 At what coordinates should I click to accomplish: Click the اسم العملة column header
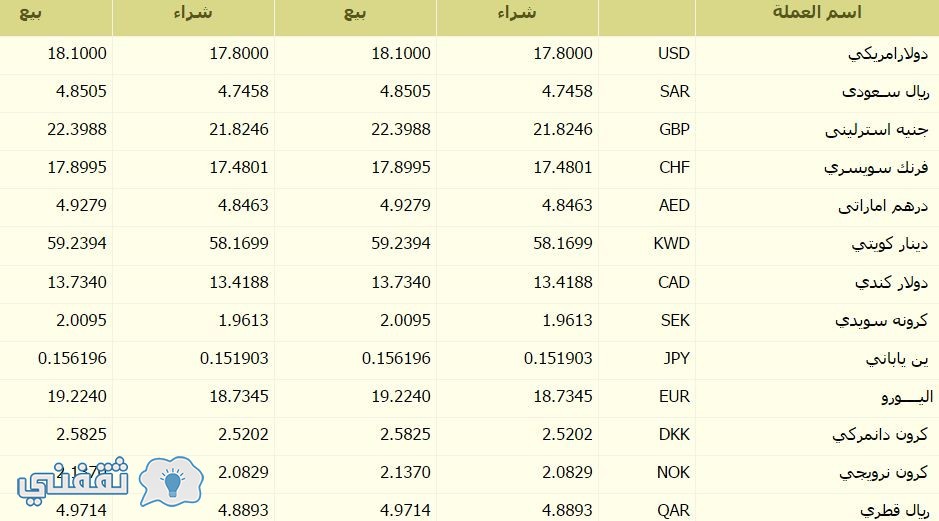[817, 12]
